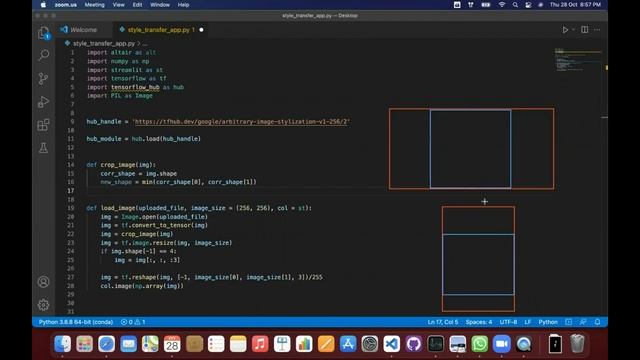This screenshot has height=360, width=640.
Task: Open the Calendar app in the dock
Action: [x=172, y=344]
